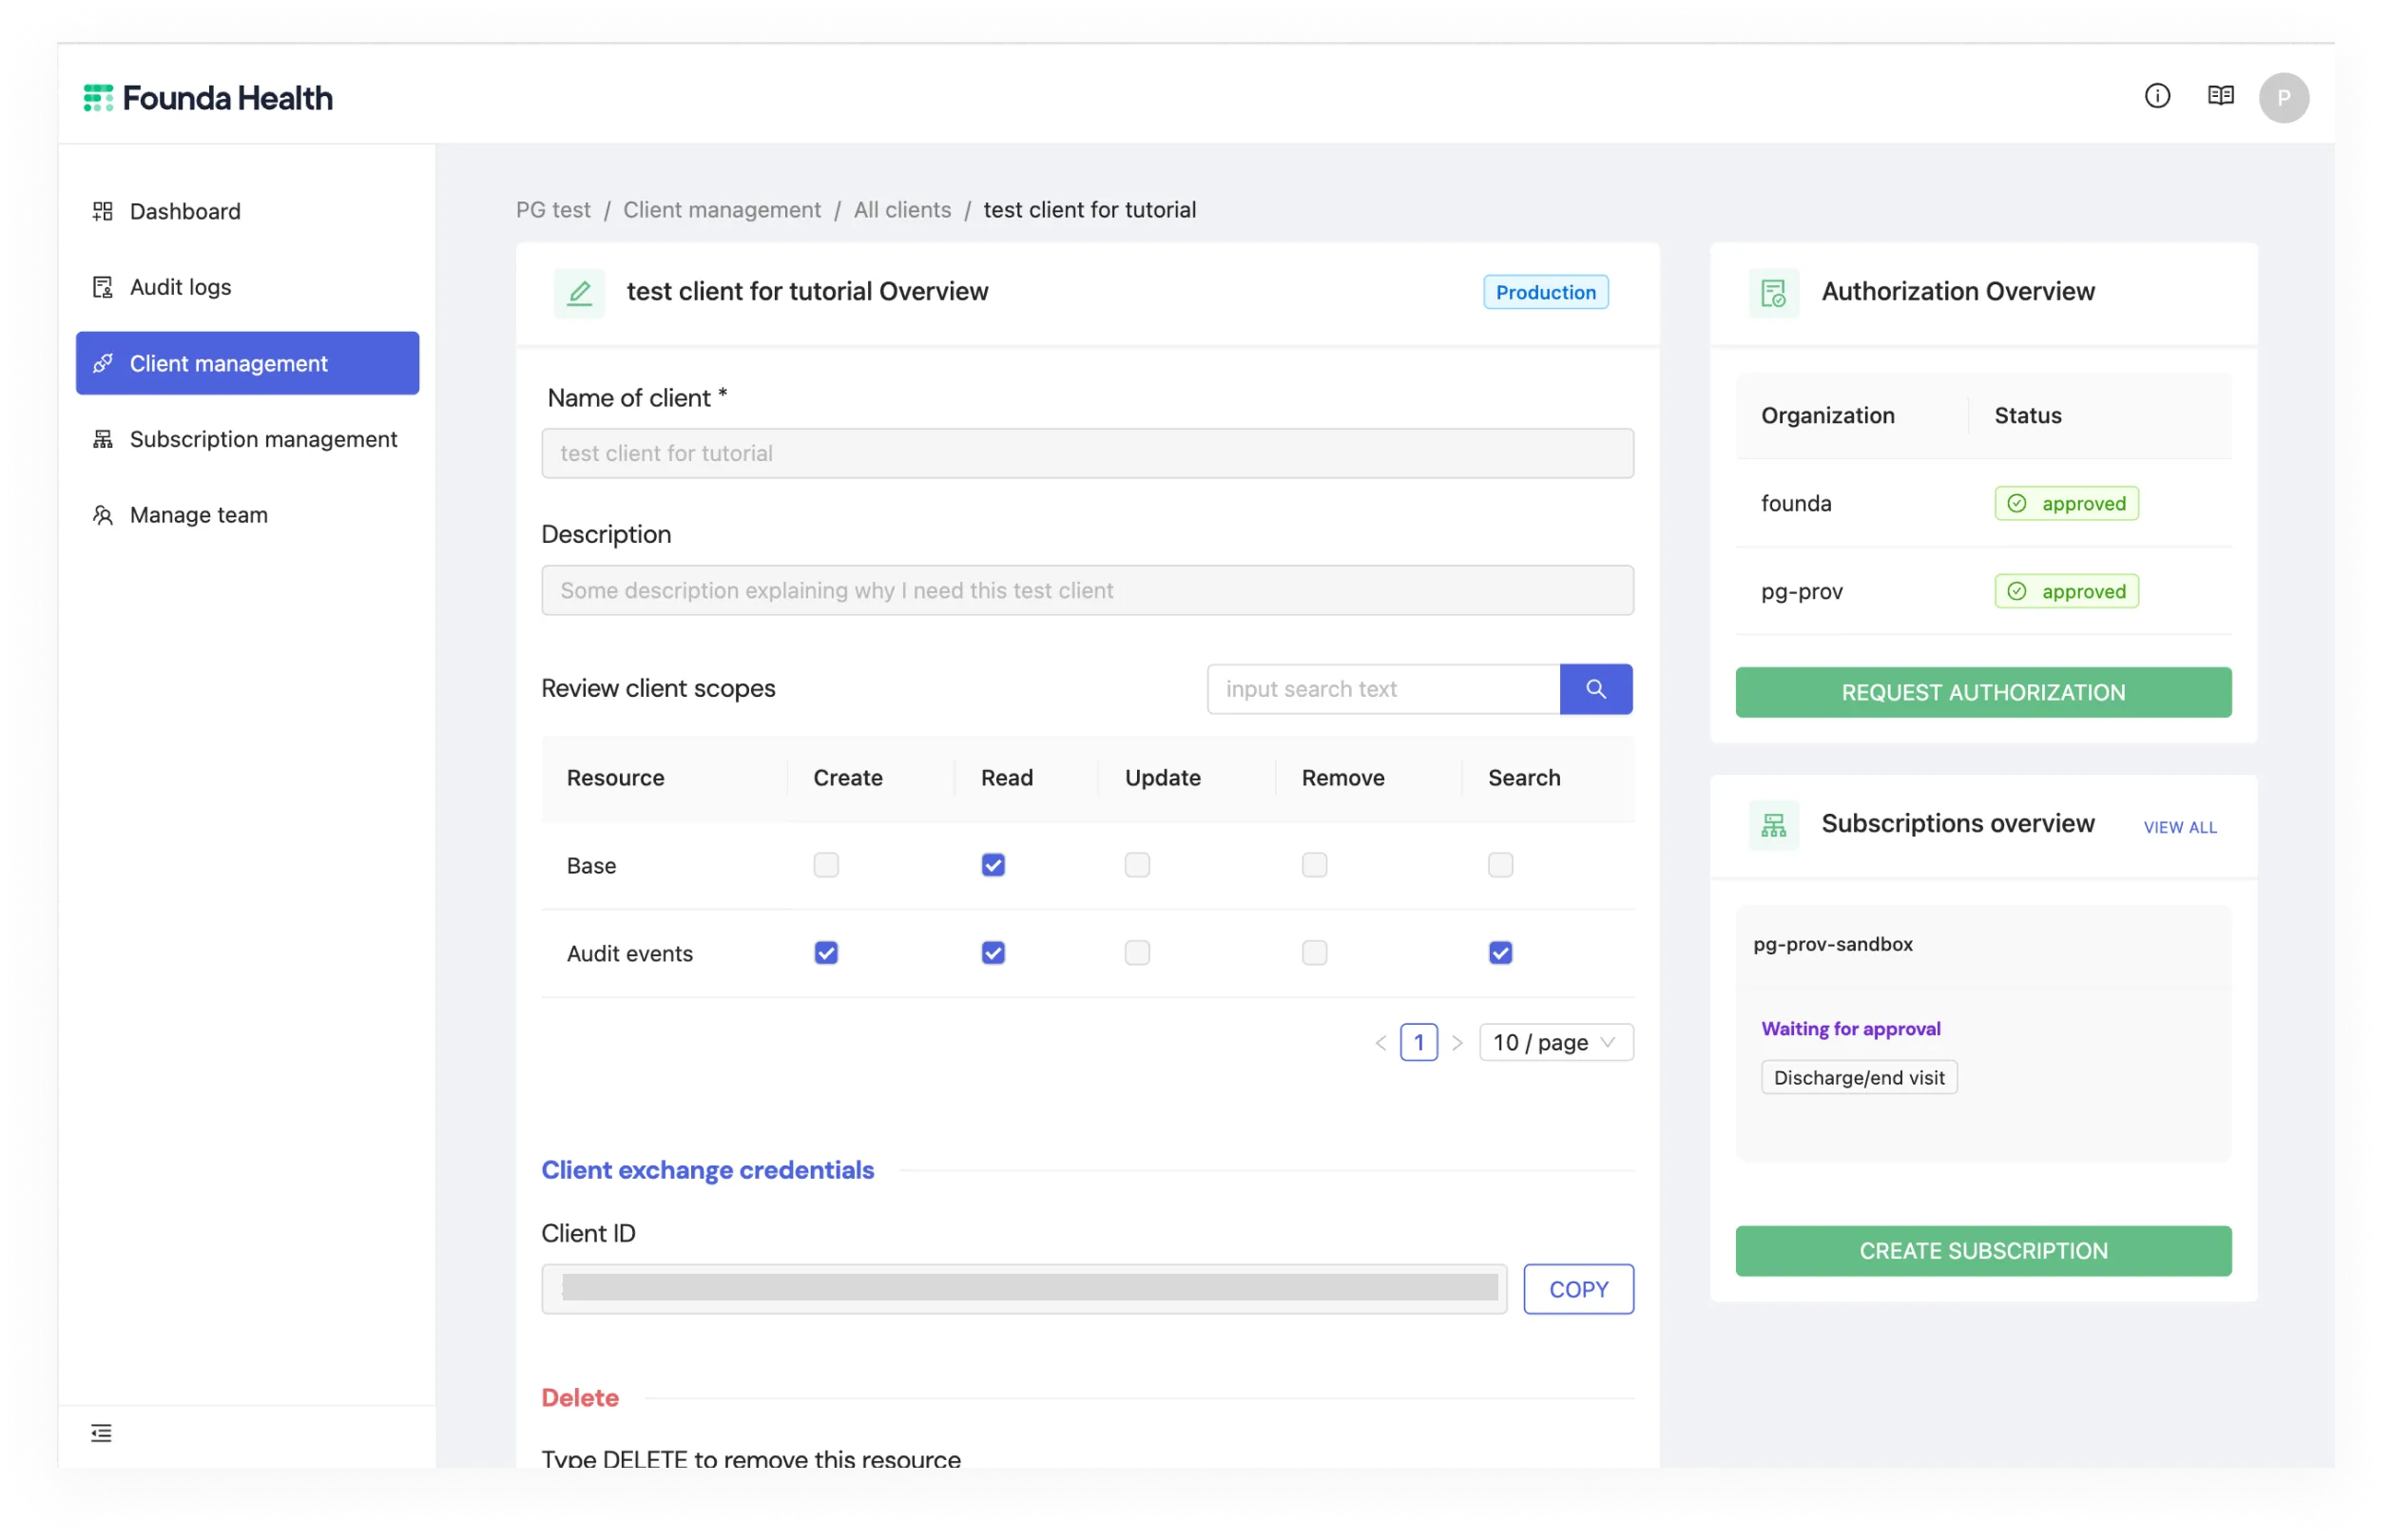
Task: Uncheck Read scope for Base
Action: click(x=993, y=865)
